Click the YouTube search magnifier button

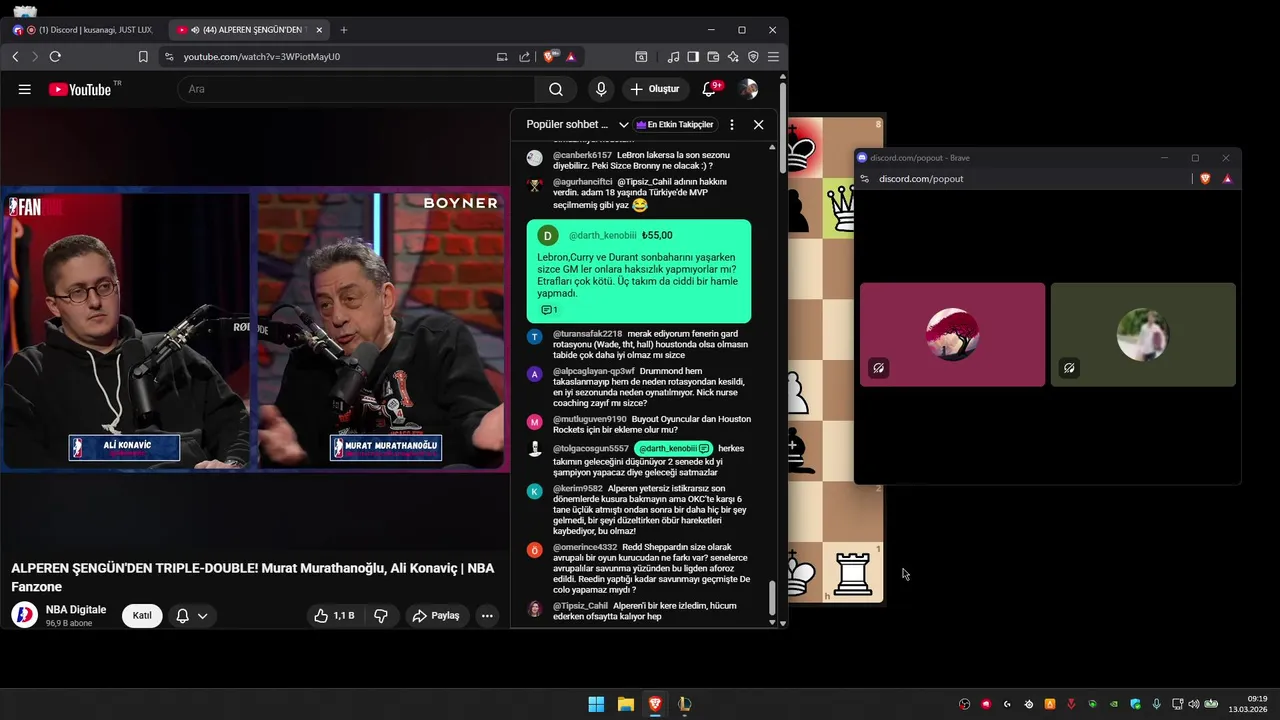coord(556,89)
